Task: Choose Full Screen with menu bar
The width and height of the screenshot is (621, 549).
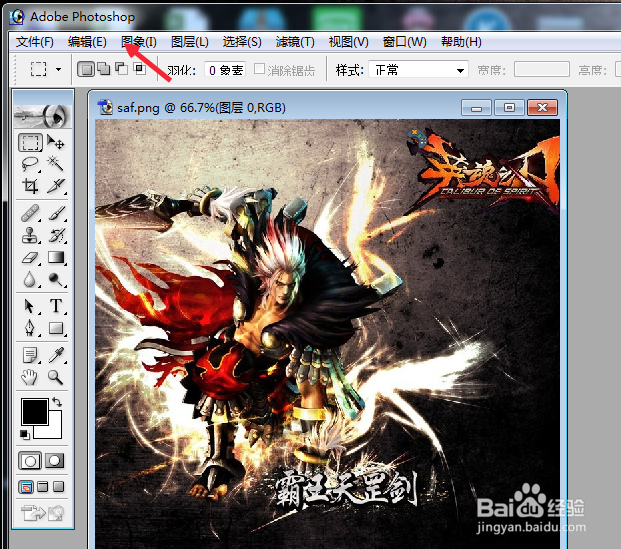Action: [x=42, y=486]
